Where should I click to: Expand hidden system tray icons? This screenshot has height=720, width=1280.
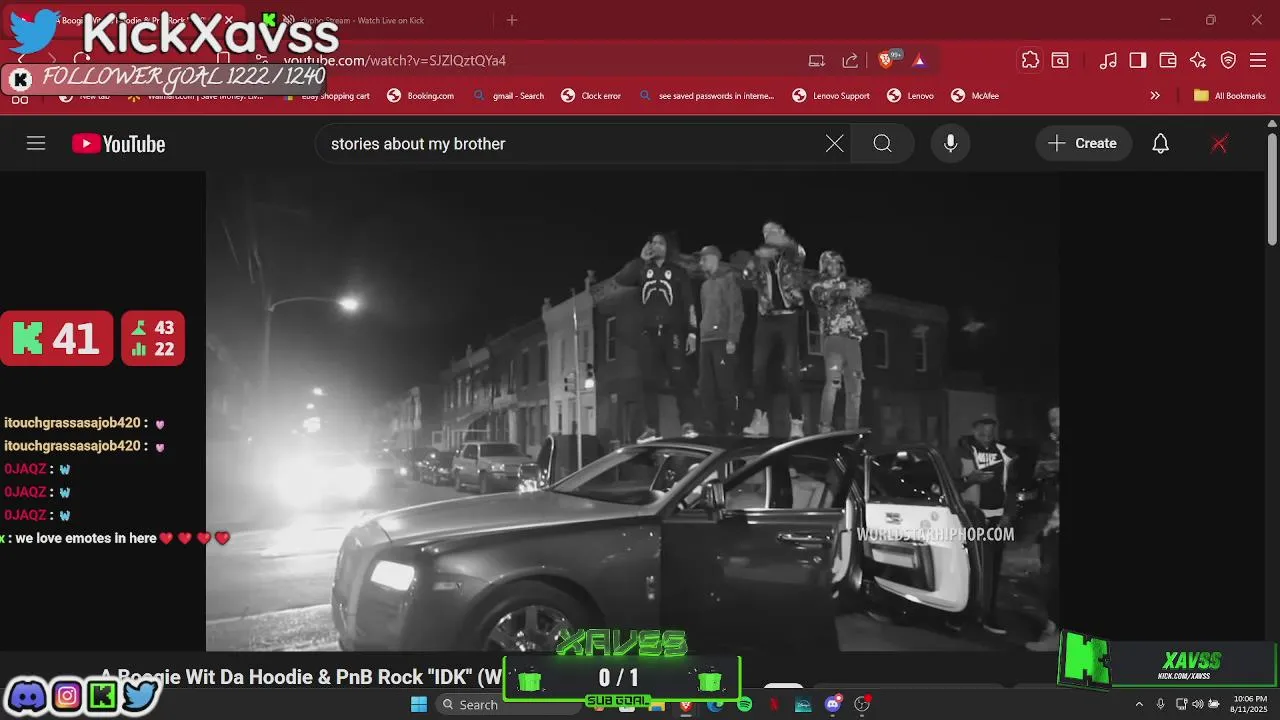1139,704
